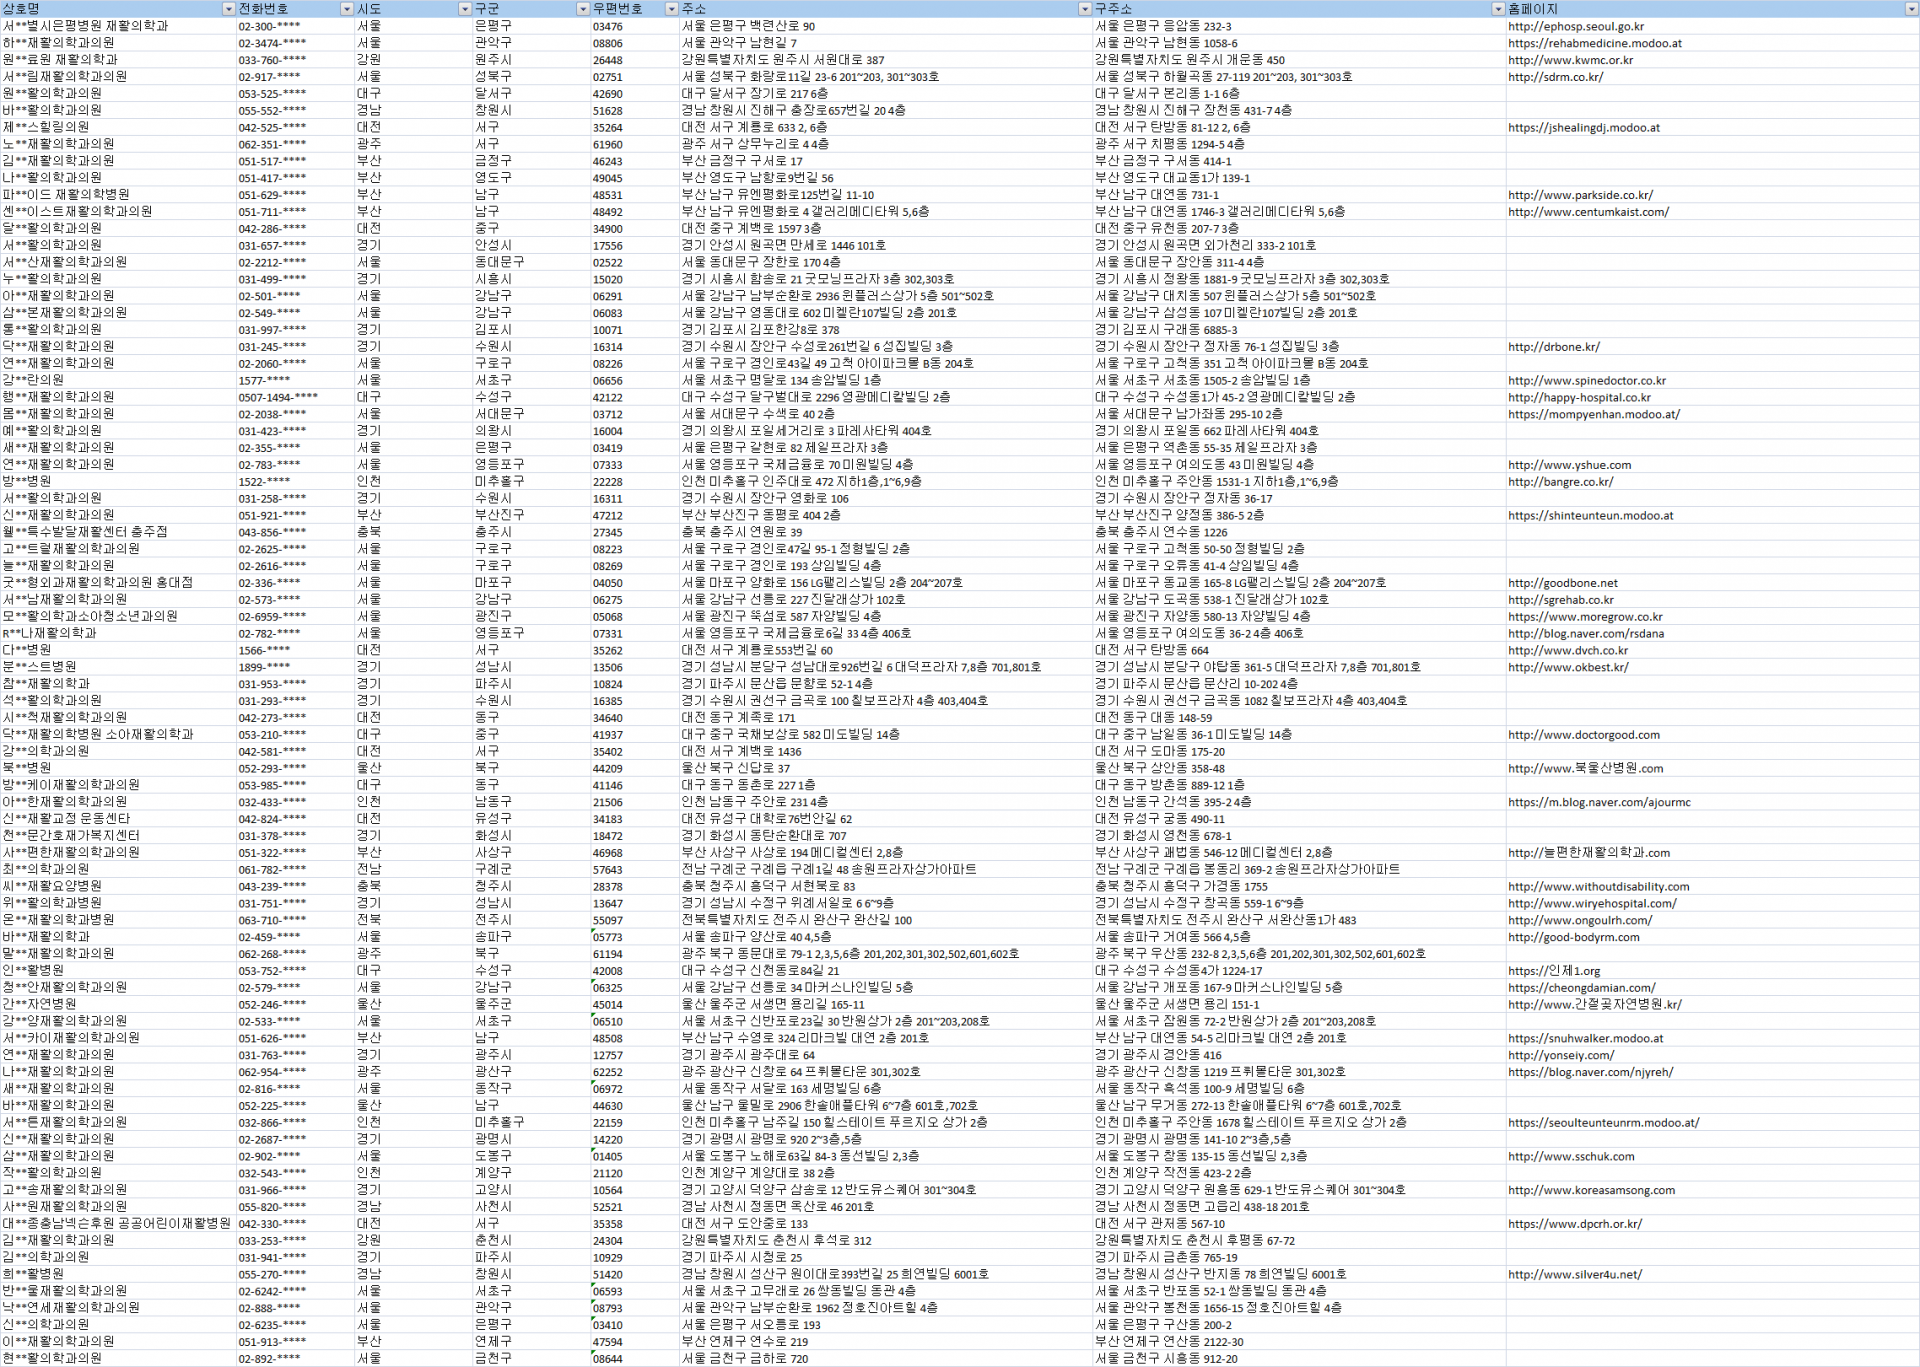Open the 홈페이지 column filter dropdown
1920x1367 pixels.
point(1910,9)
